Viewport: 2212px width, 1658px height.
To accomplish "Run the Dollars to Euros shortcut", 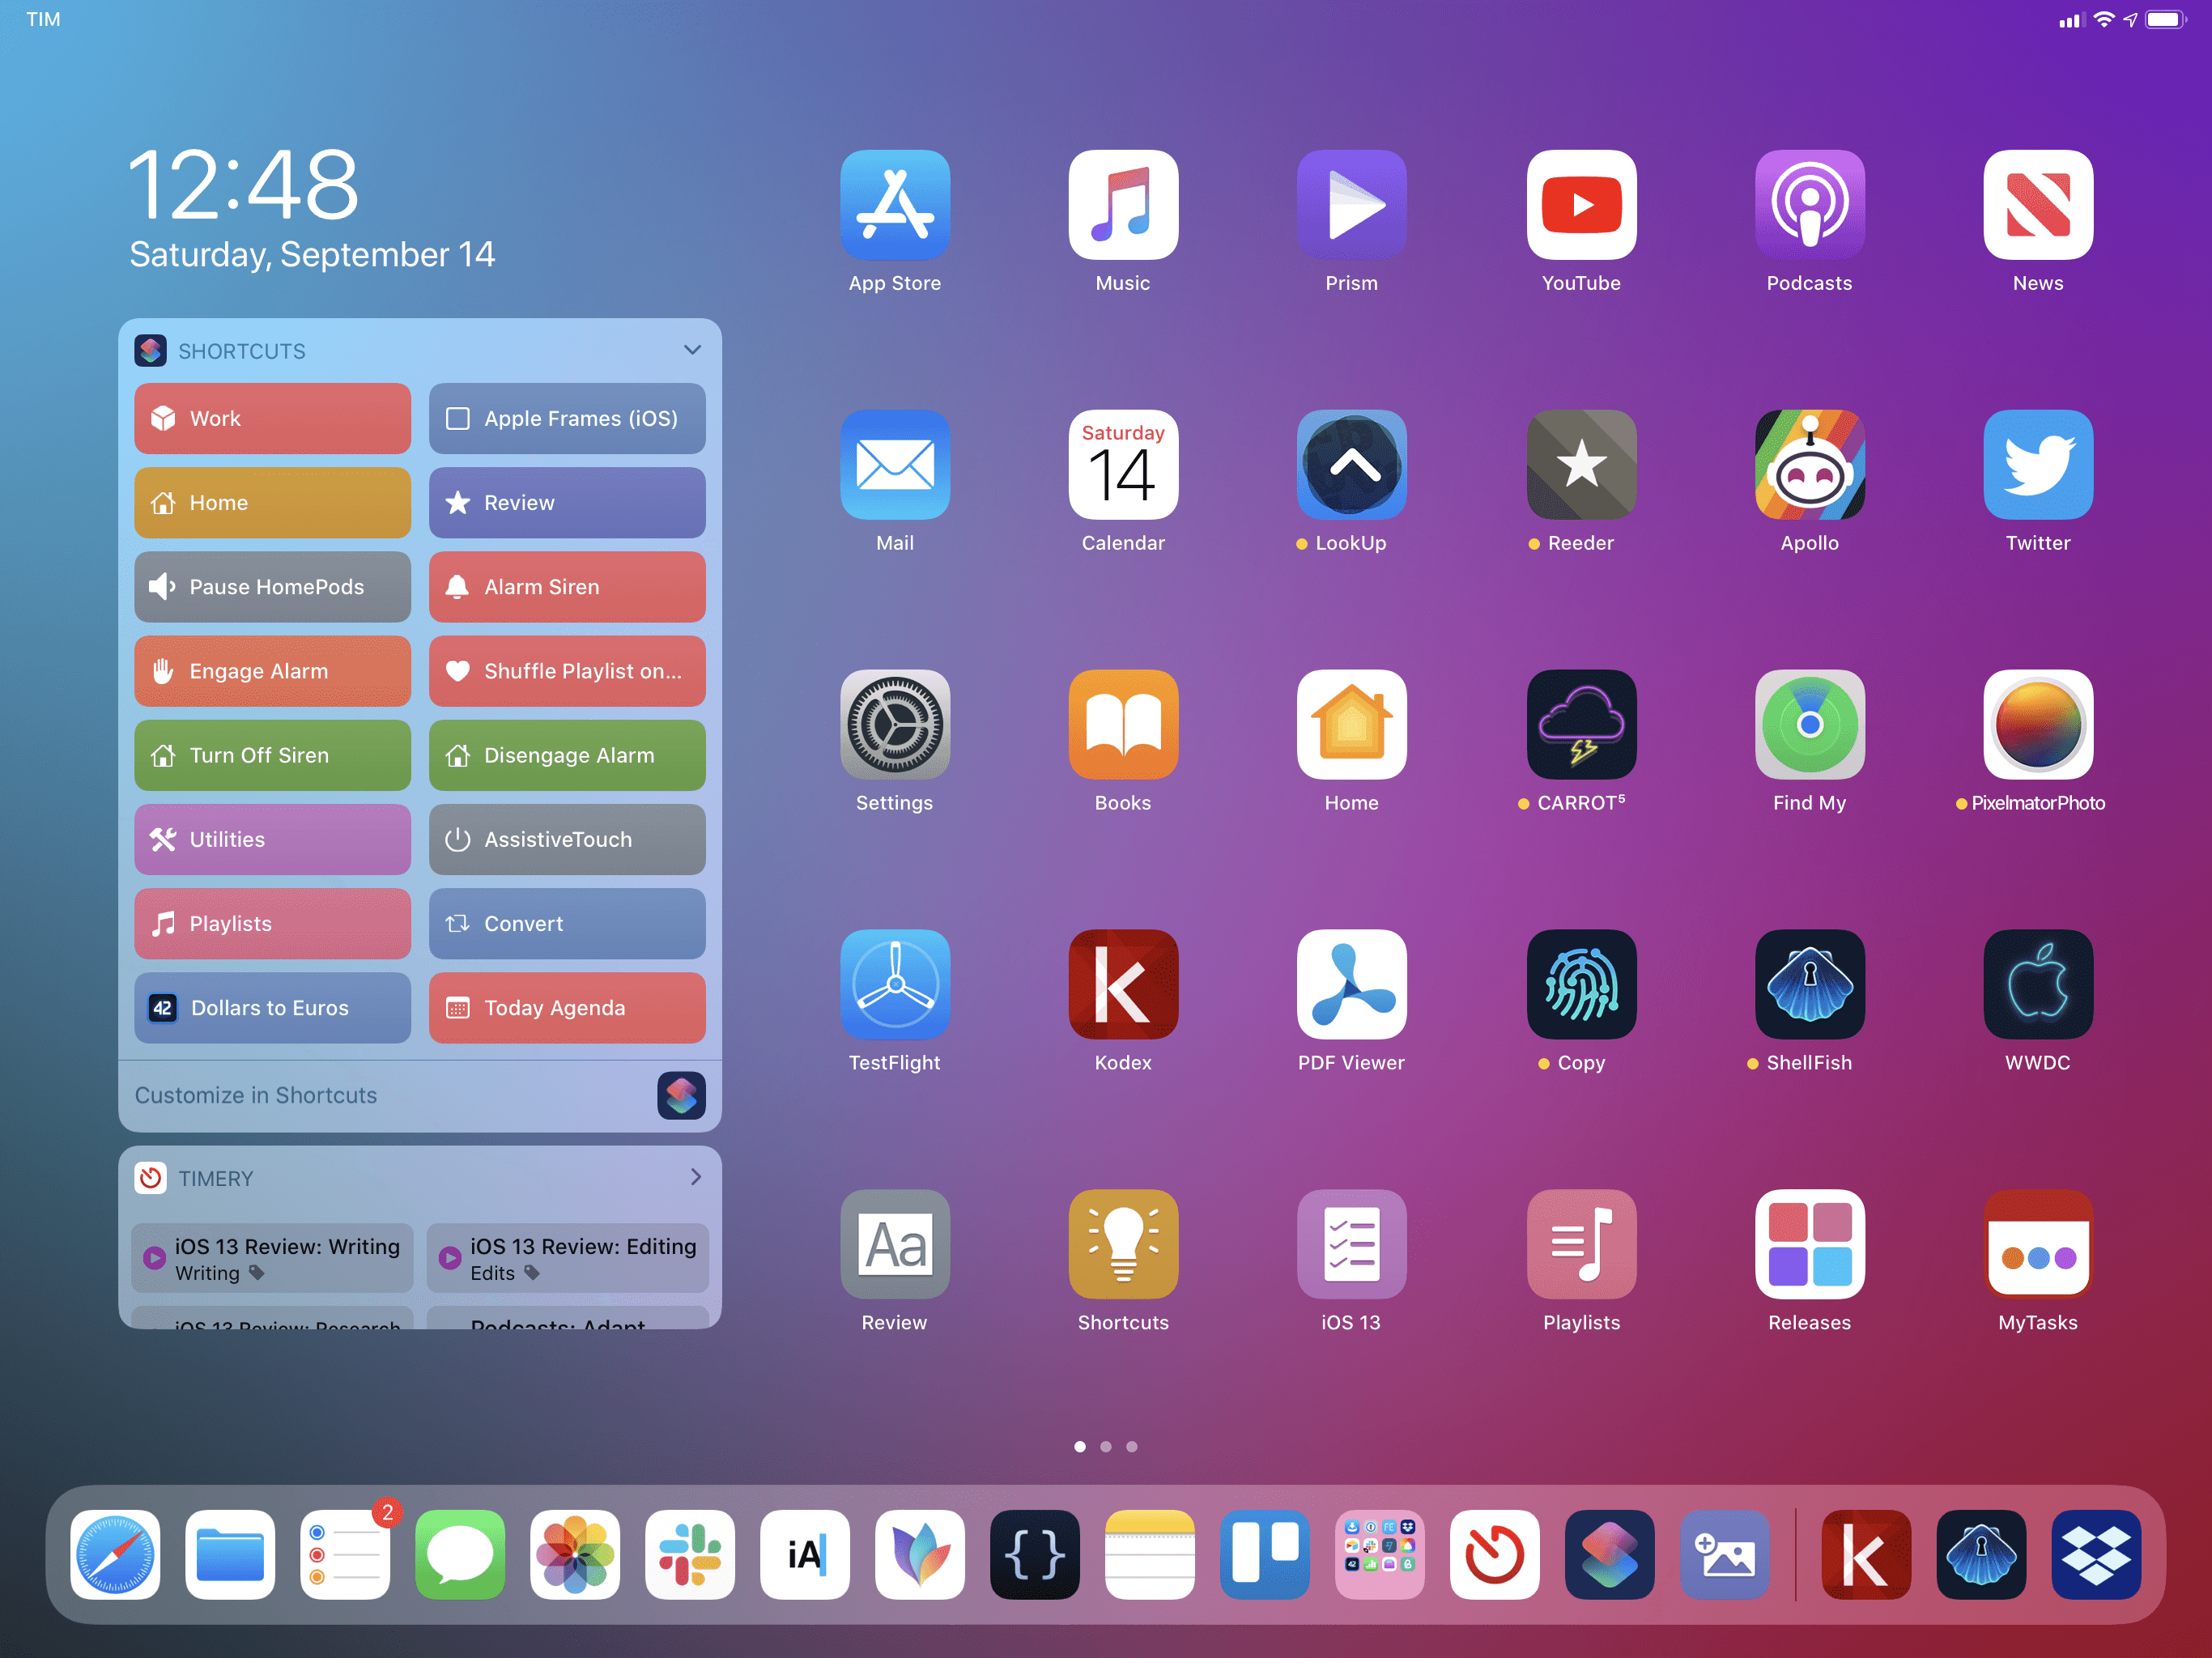I will click(x=272, y=1007).
